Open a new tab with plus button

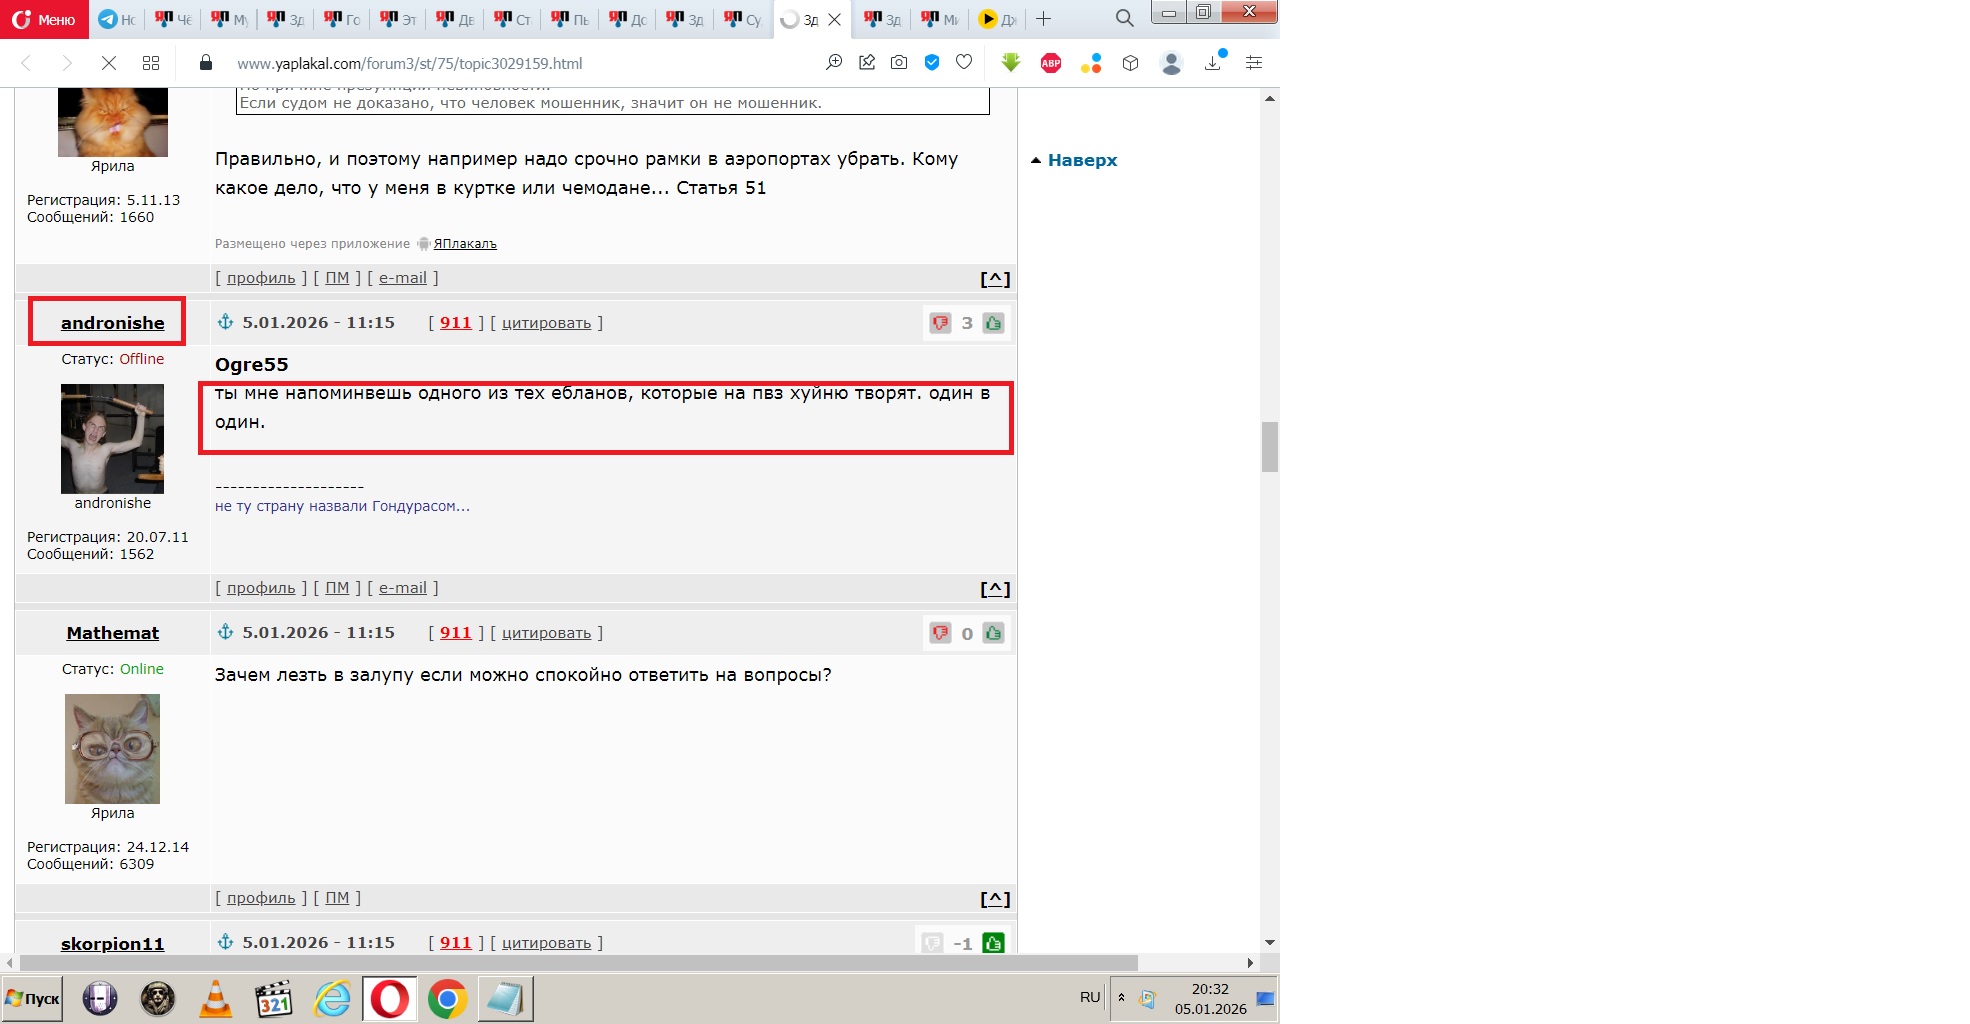click(1043, 19)
